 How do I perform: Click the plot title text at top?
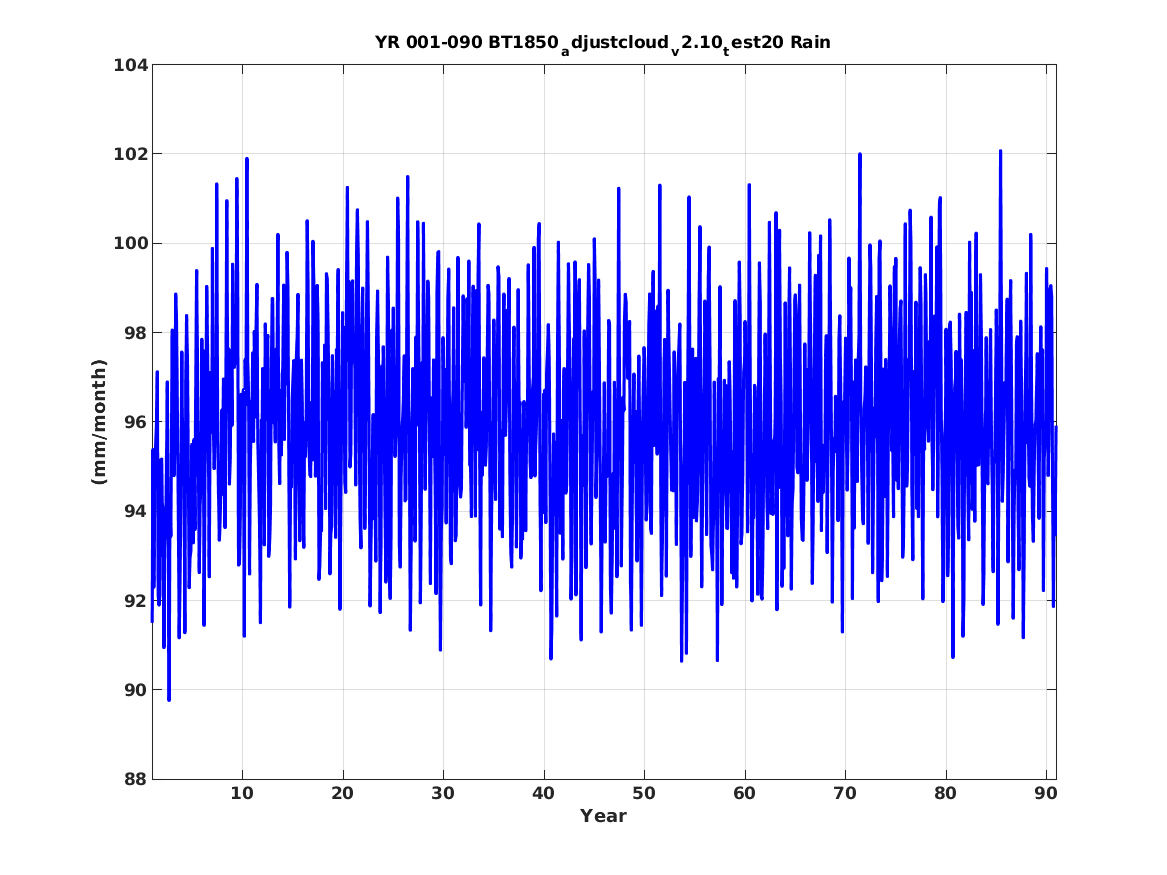[x=603, y=43]
